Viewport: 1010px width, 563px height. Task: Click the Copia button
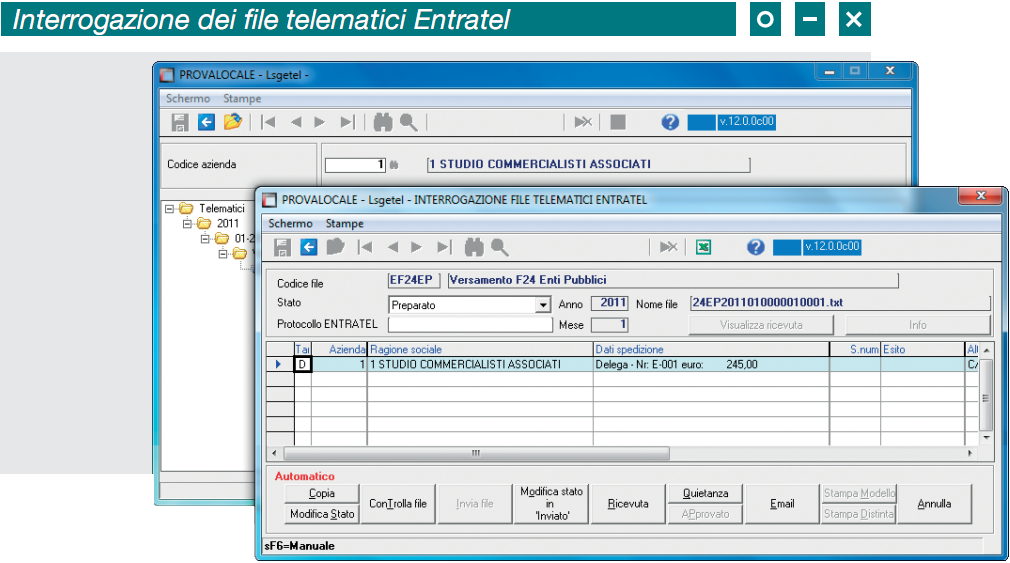(321, 493)
